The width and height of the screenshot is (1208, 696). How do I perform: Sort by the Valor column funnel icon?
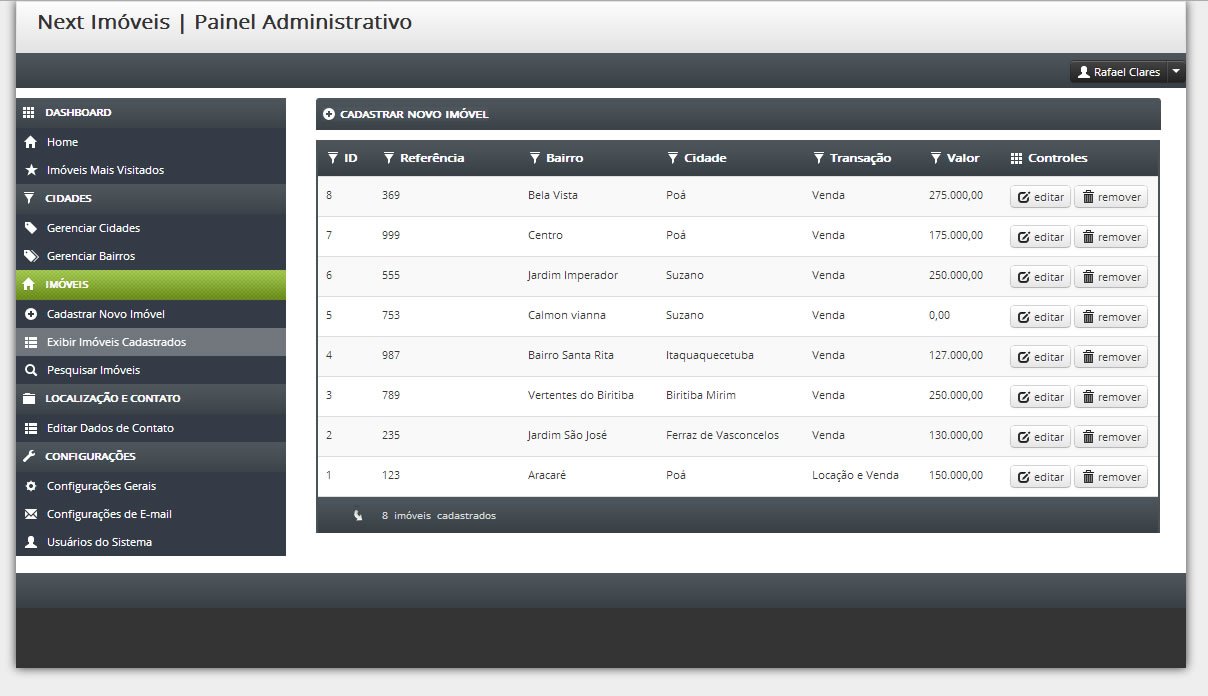936,158
